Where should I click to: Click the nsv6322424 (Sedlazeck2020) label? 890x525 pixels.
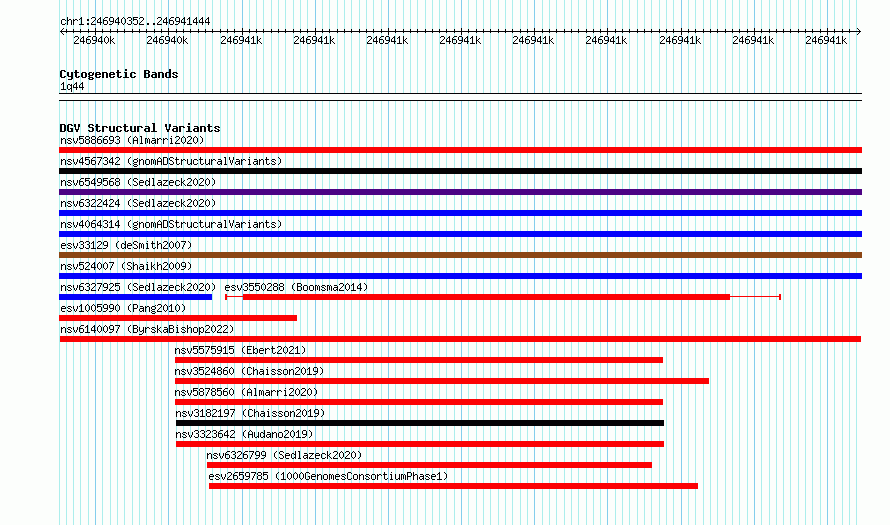tap(138, 203)
